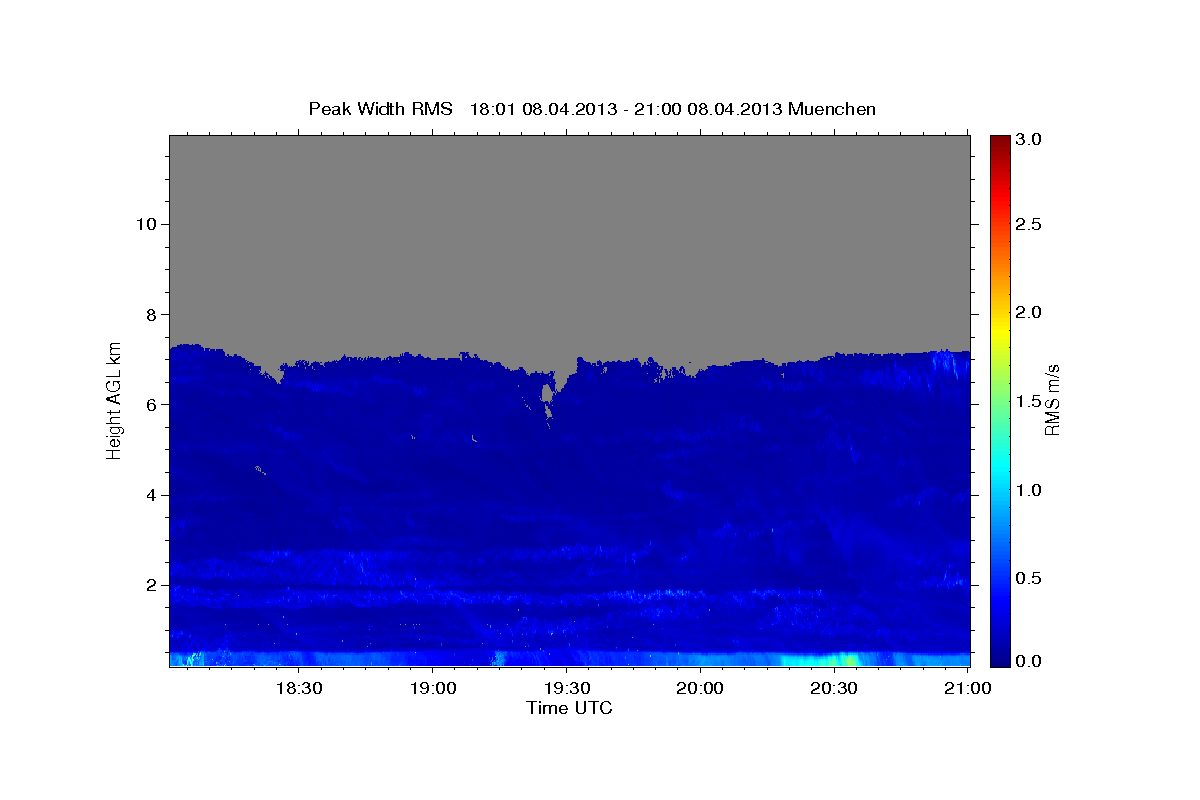Click the 'Time UTC' axis label
The image size is (1200, 800).
(569, 708)
